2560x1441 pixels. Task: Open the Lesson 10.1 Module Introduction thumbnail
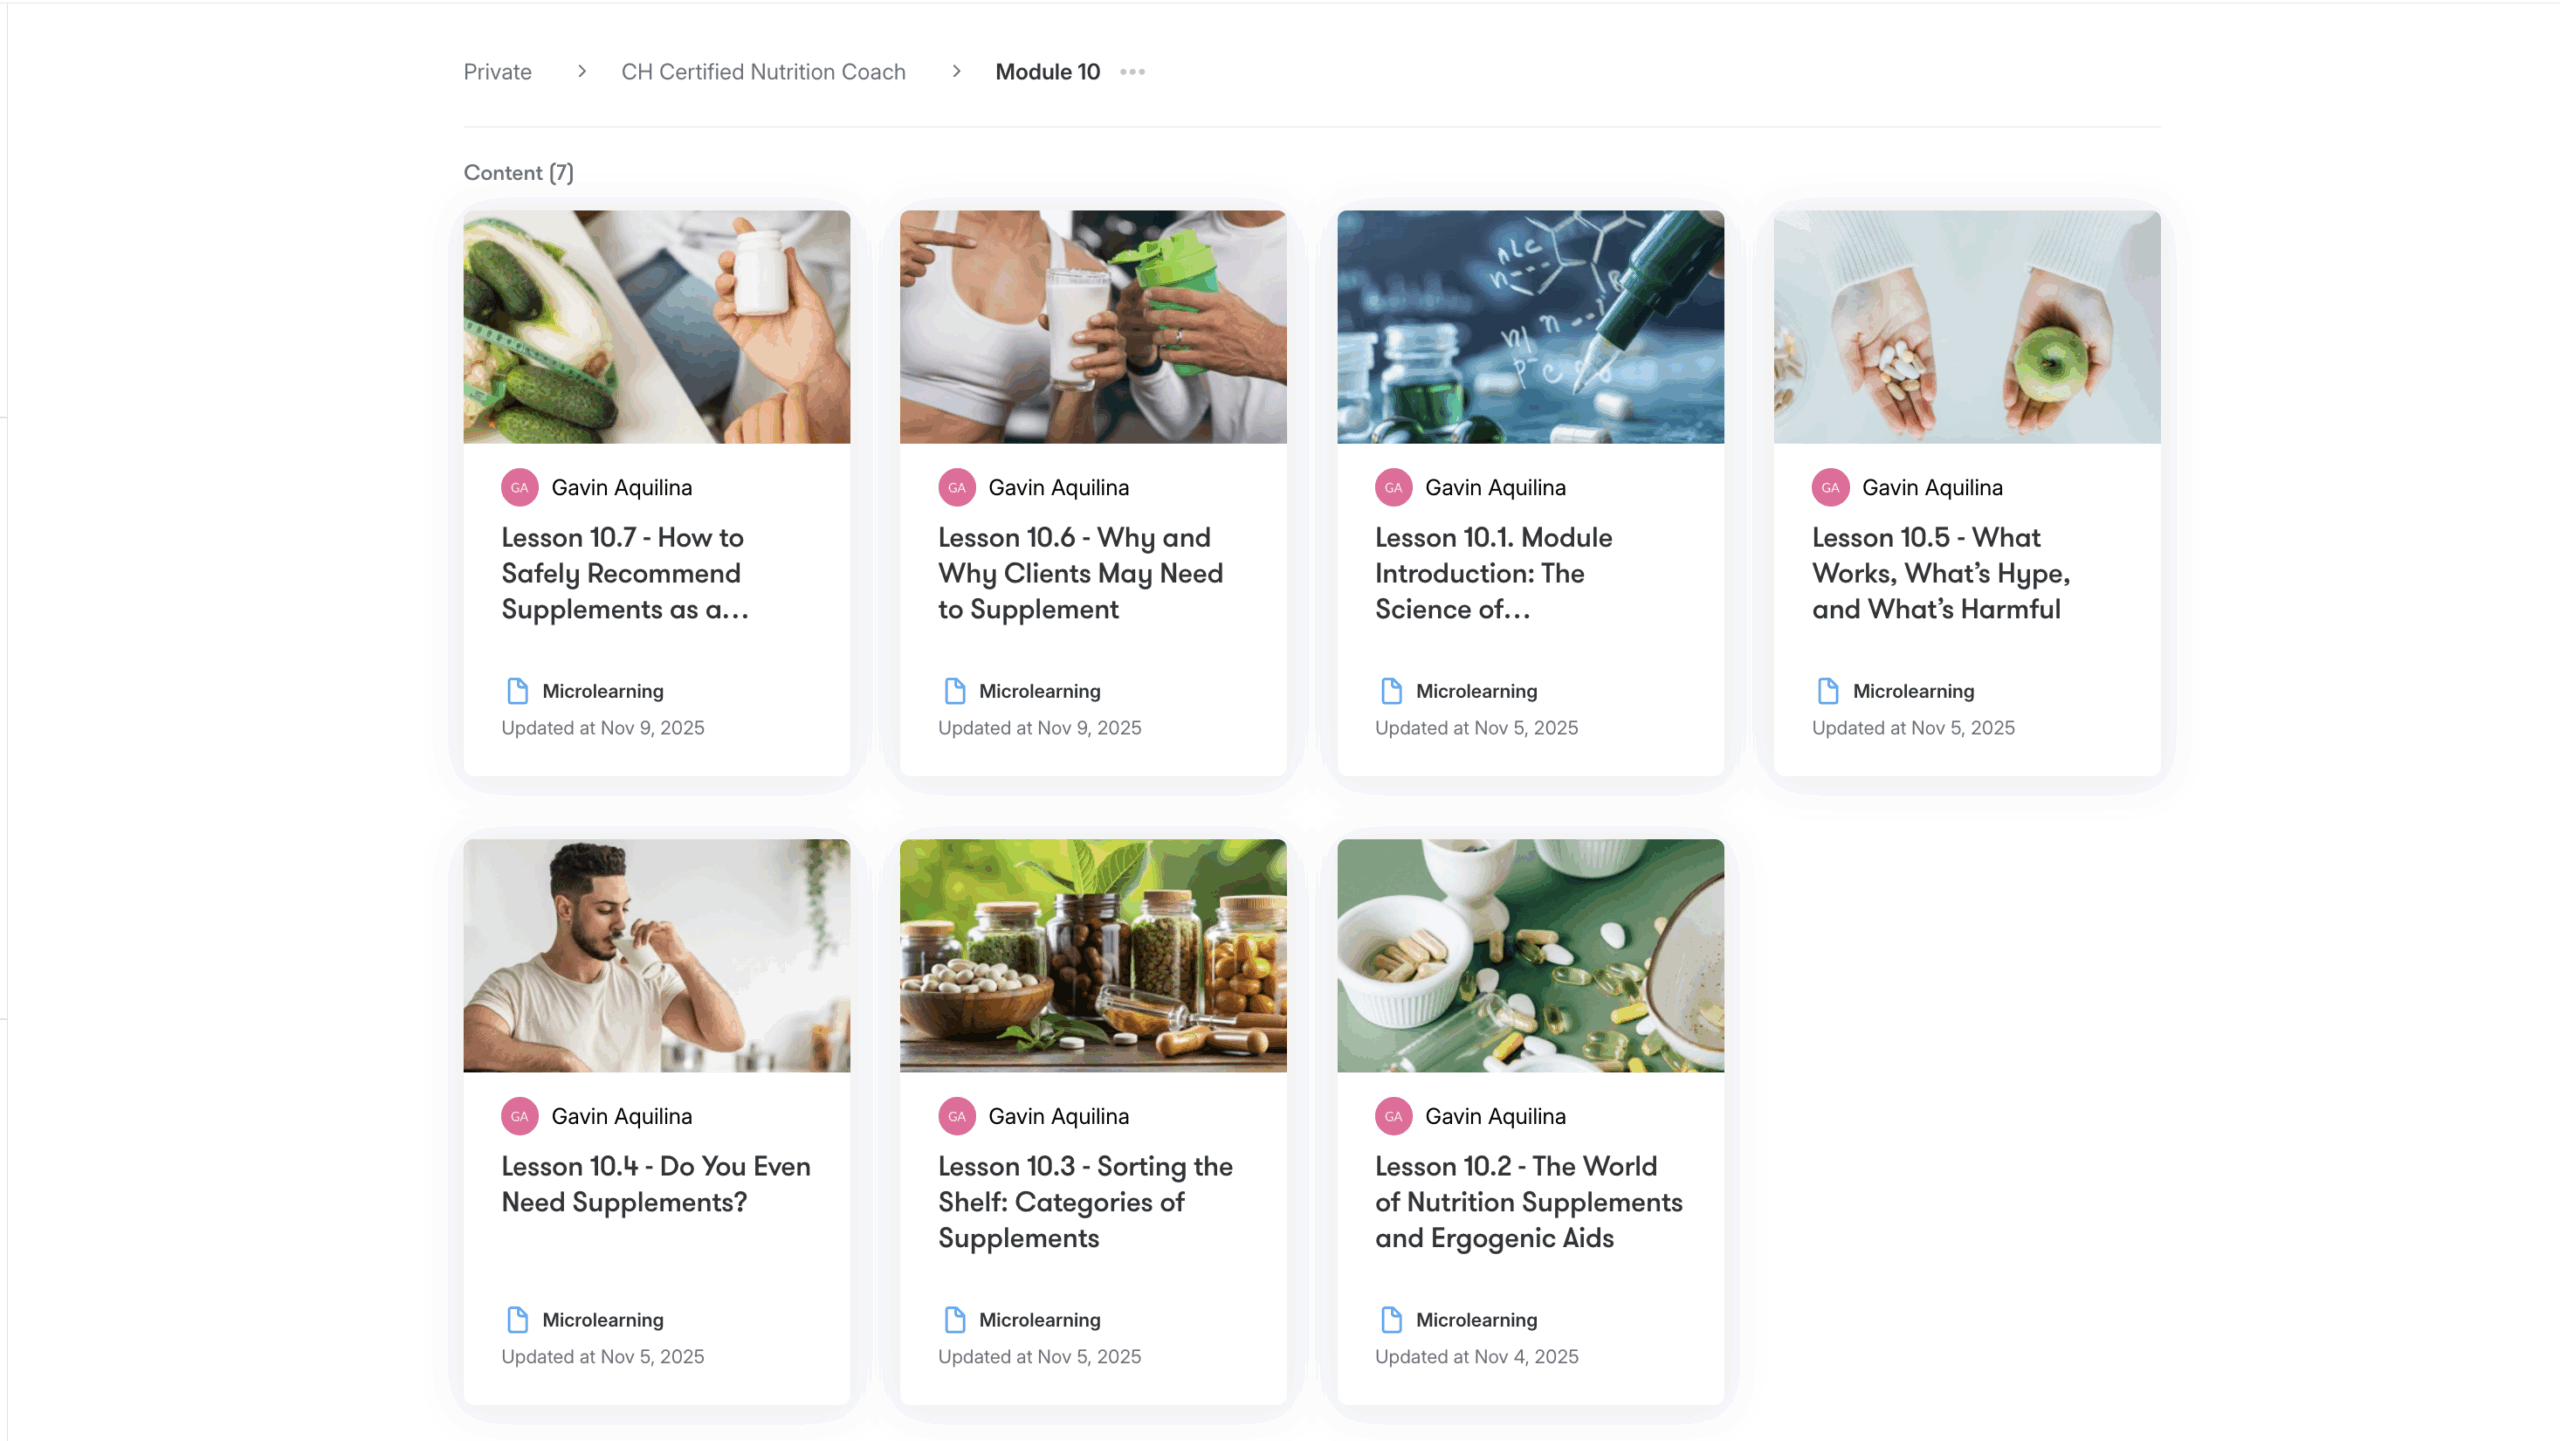(x=1530, y=327)
